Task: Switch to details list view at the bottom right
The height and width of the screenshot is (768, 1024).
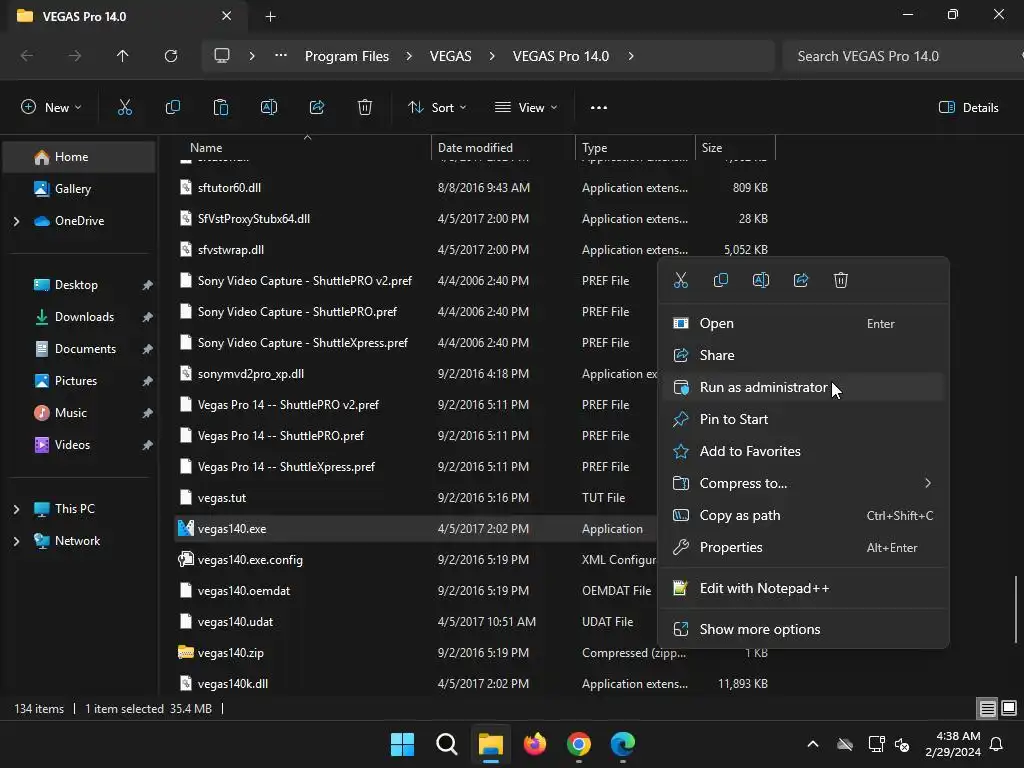Action: 987,708
